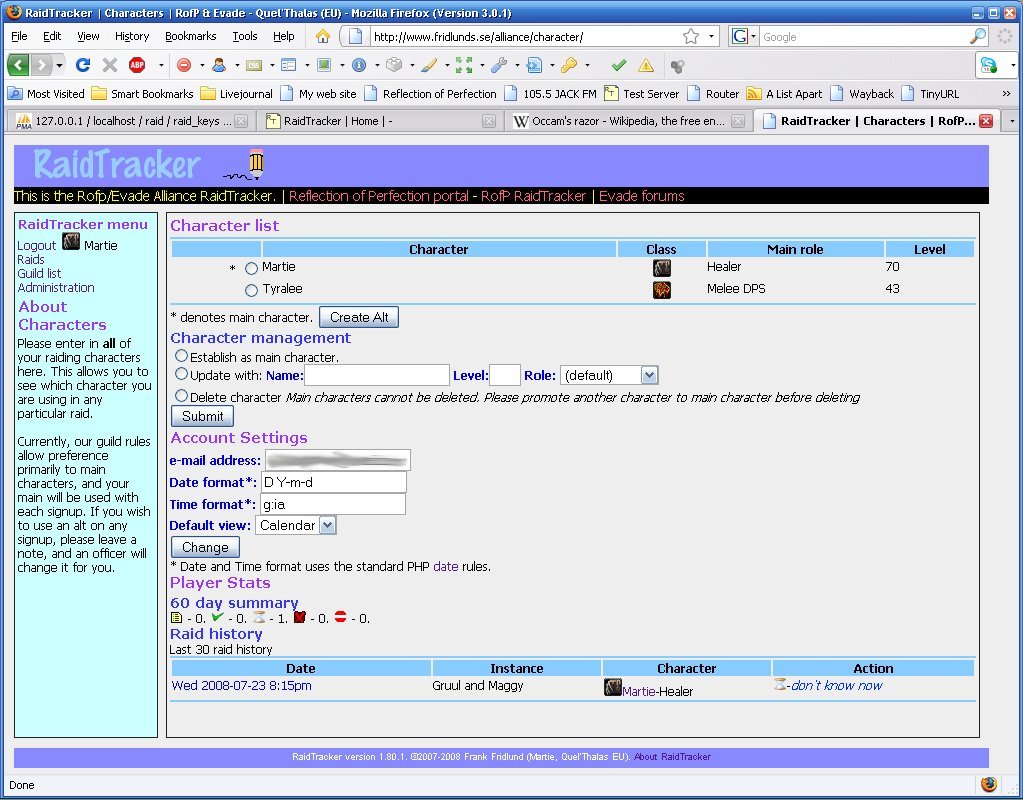Click the yellow warning triangle toolbar icon
1023x800 pixels.
point(646,65)
